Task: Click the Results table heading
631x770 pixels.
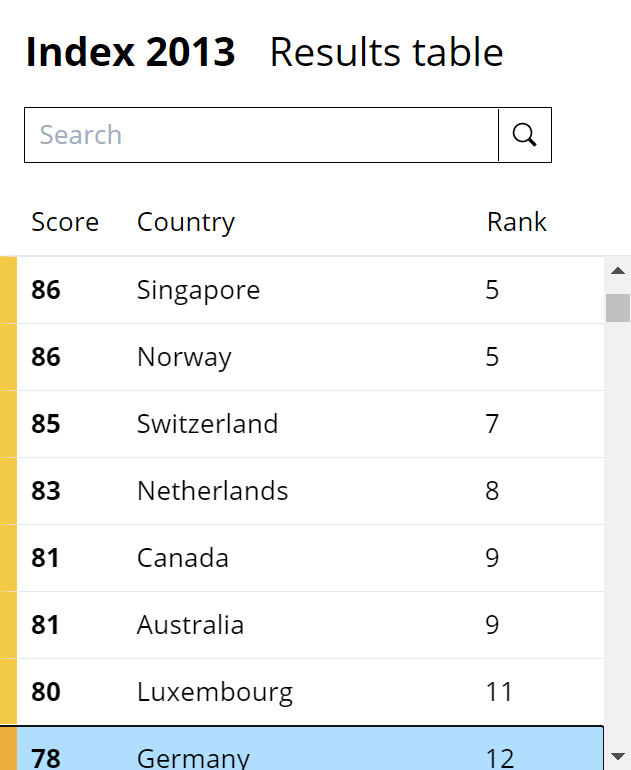Action: [x=386, y=53]
